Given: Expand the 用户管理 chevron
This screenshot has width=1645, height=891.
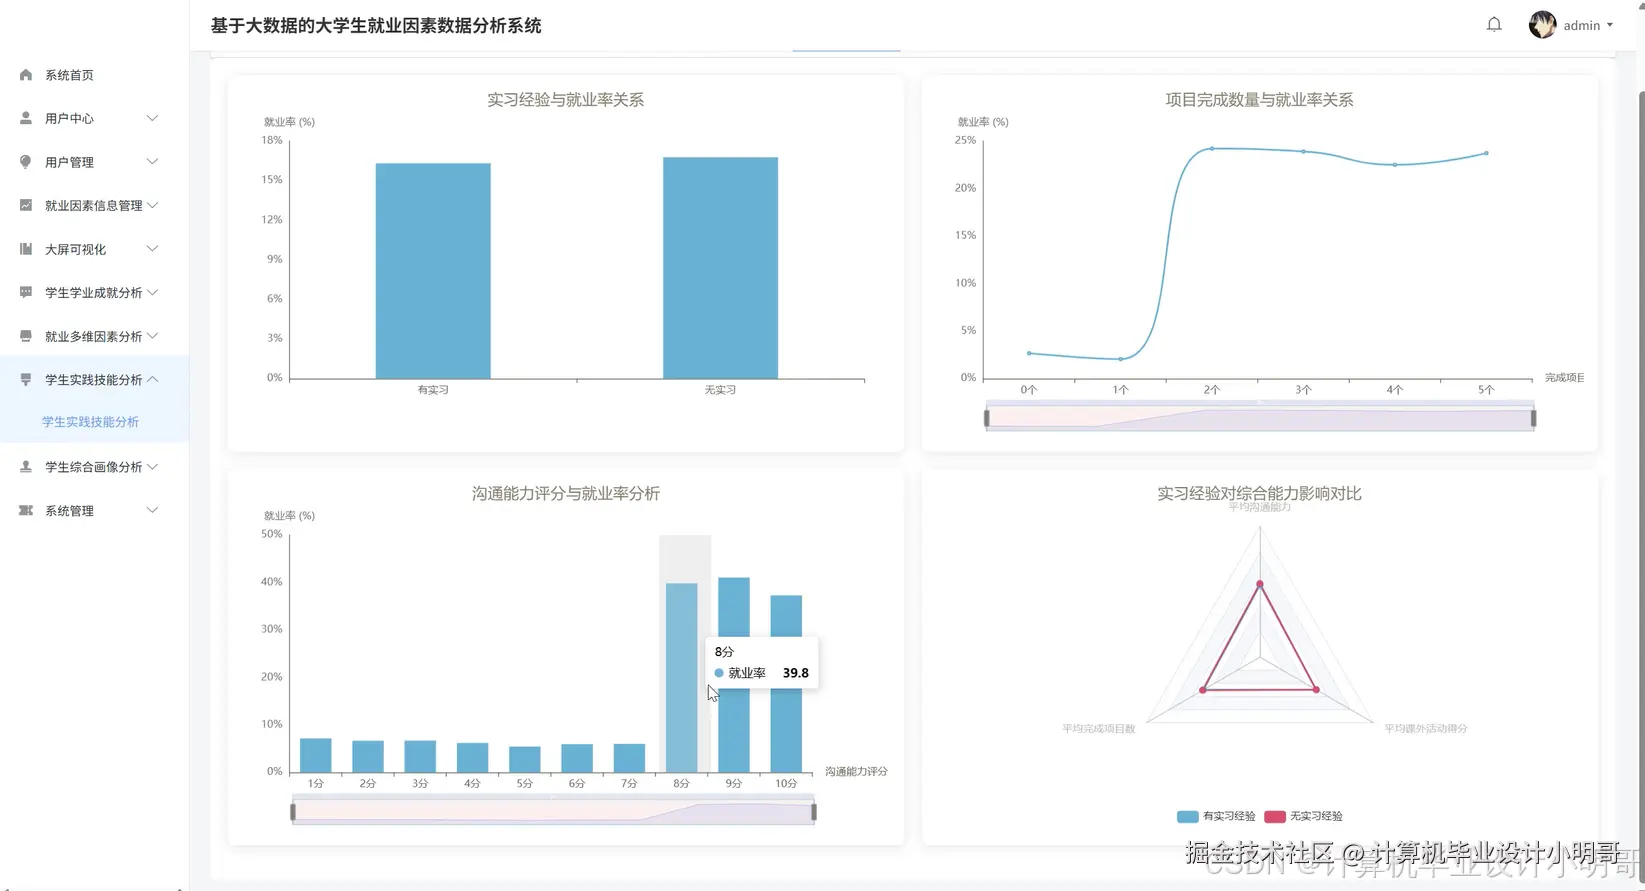Looking at the screenshot, I should (152, 162).
